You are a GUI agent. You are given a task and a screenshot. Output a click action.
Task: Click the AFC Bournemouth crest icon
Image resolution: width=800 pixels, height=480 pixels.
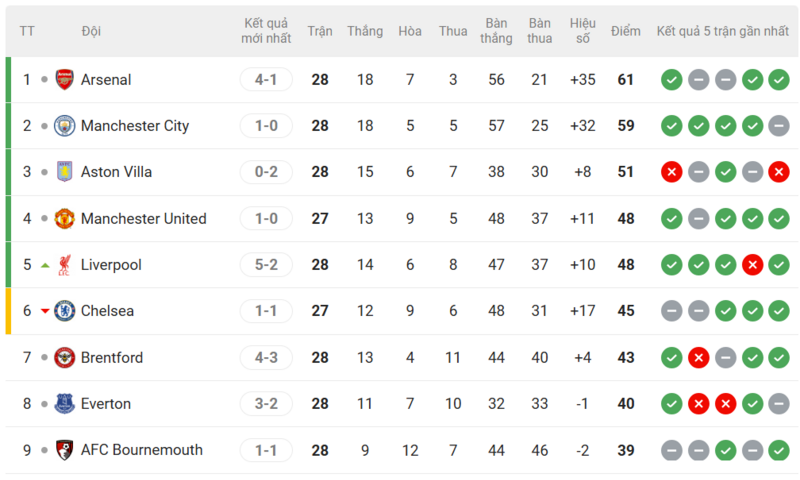(x=65, y=450)
